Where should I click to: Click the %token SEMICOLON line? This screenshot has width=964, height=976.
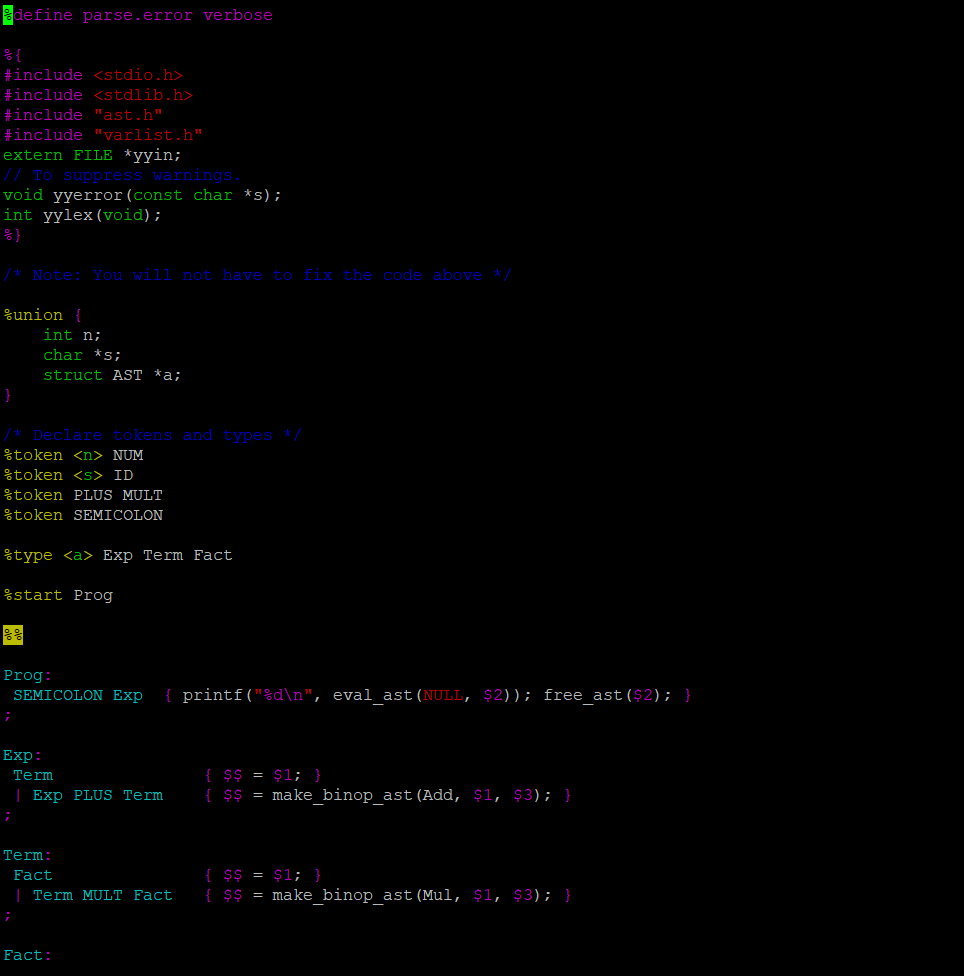(83, 515)
